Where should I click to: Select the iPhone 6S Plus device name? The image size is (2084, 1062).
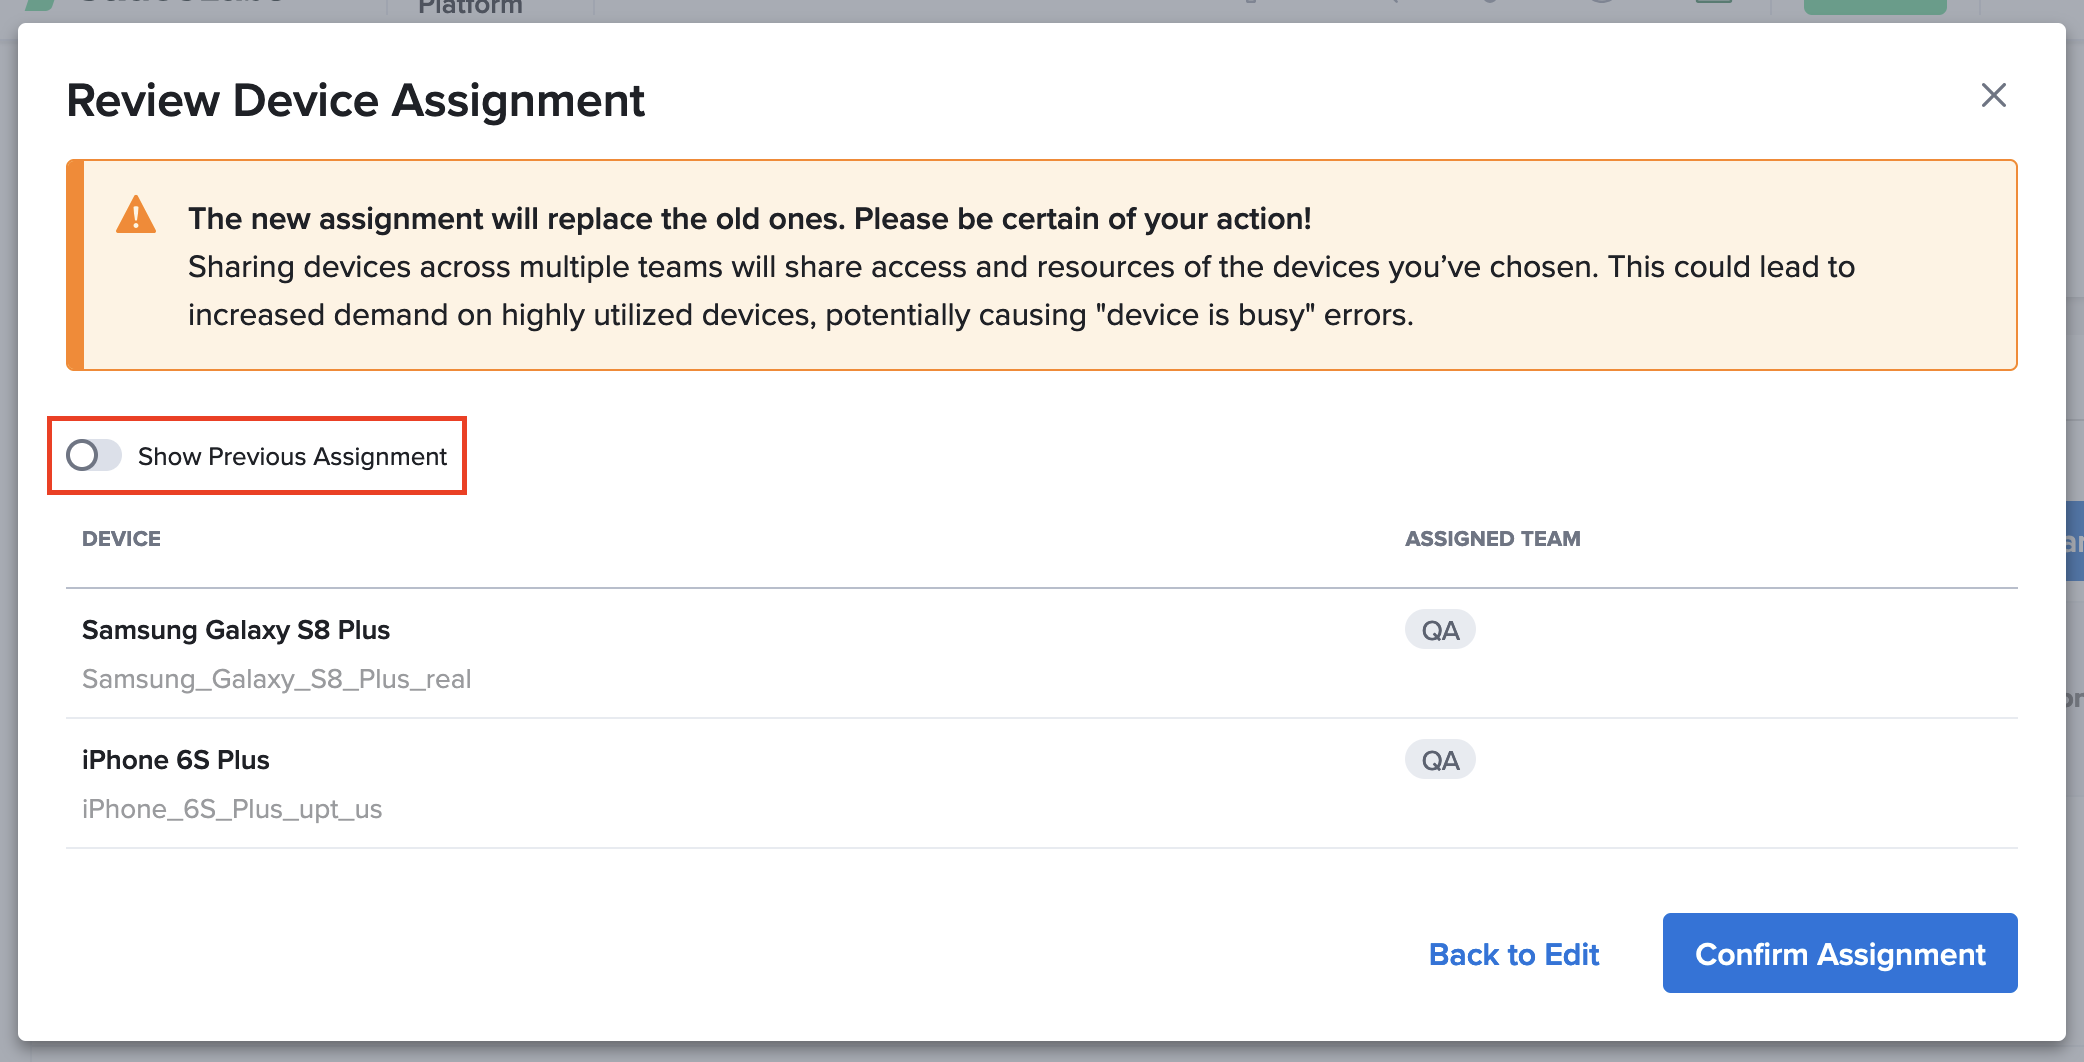[176, 760]
